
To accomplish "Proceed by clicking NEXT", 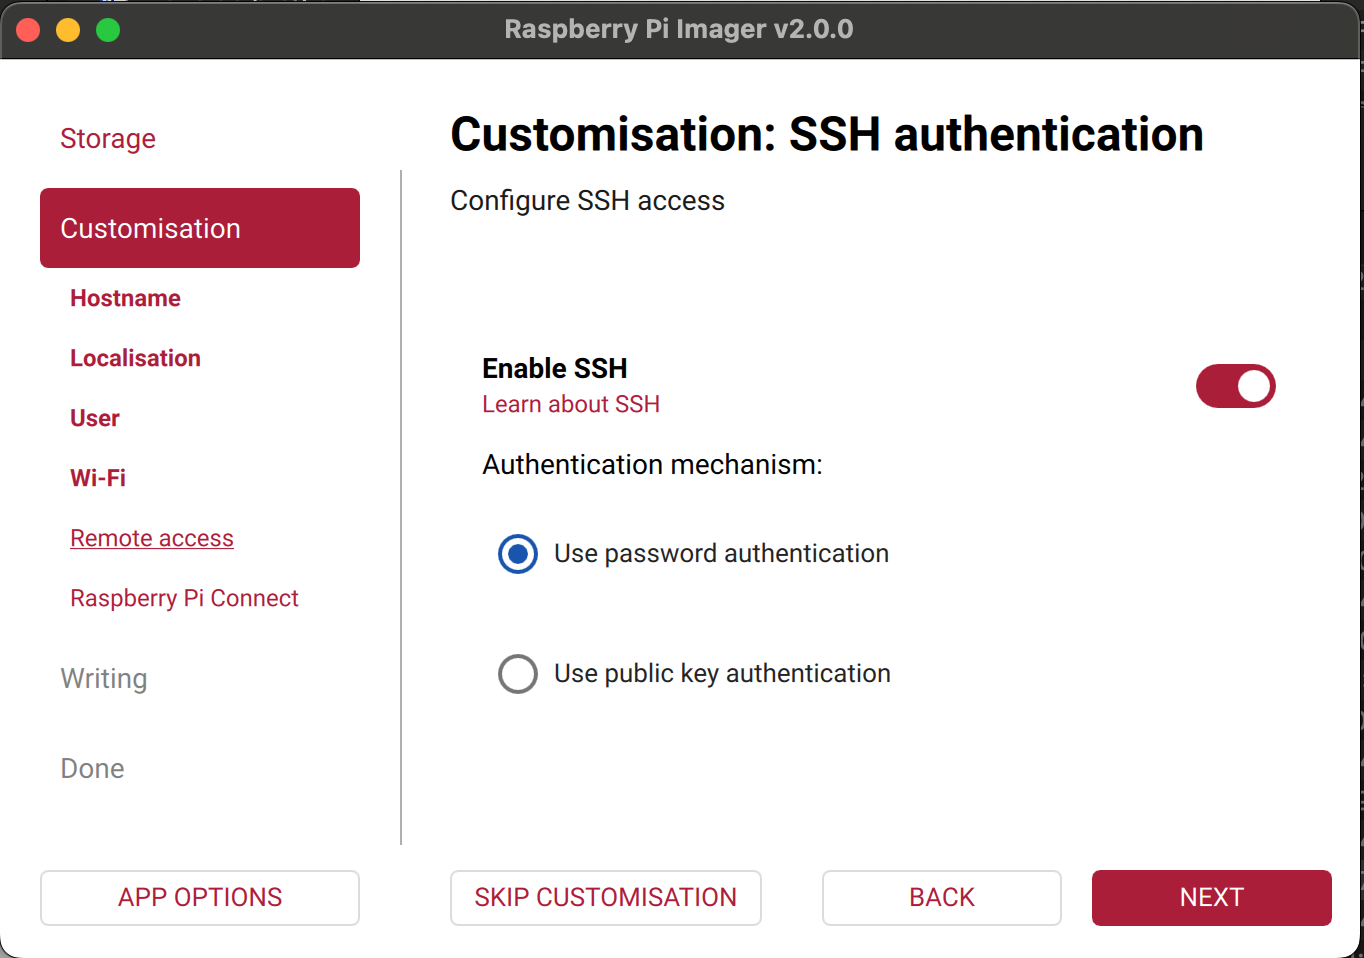I will [1211, 897].
